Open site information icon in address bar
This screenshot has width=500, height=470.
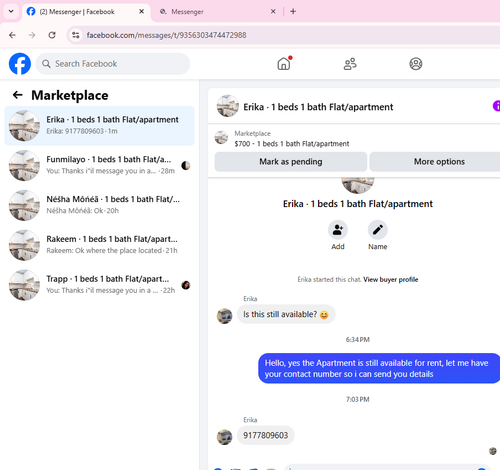(76, 35)
